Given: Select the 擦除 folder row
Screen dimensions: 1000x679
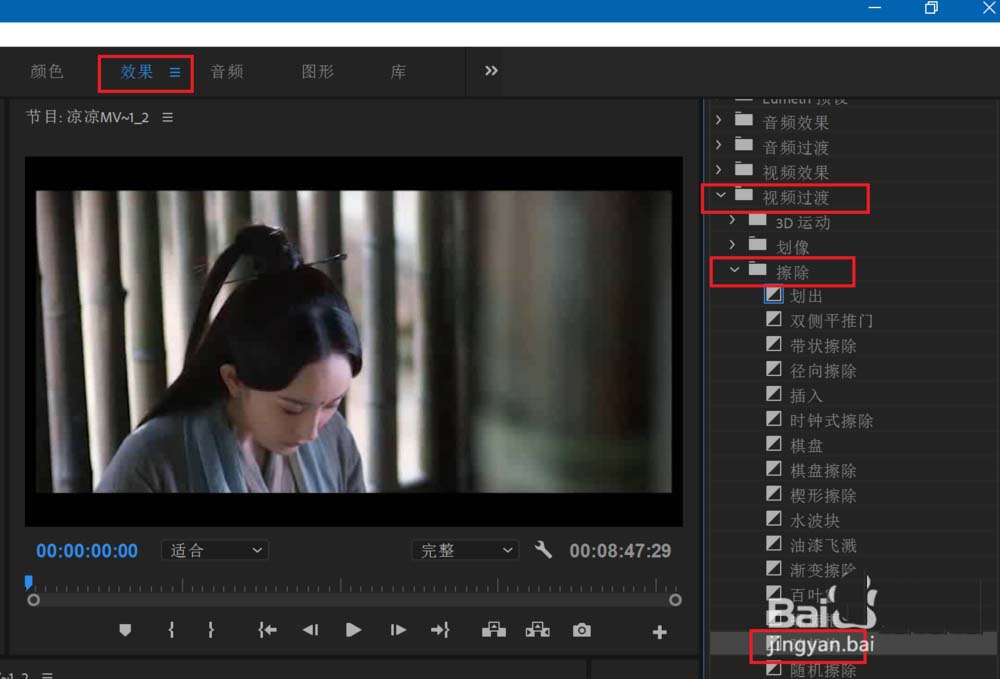Looking at the screenshot, I should 855,272.
